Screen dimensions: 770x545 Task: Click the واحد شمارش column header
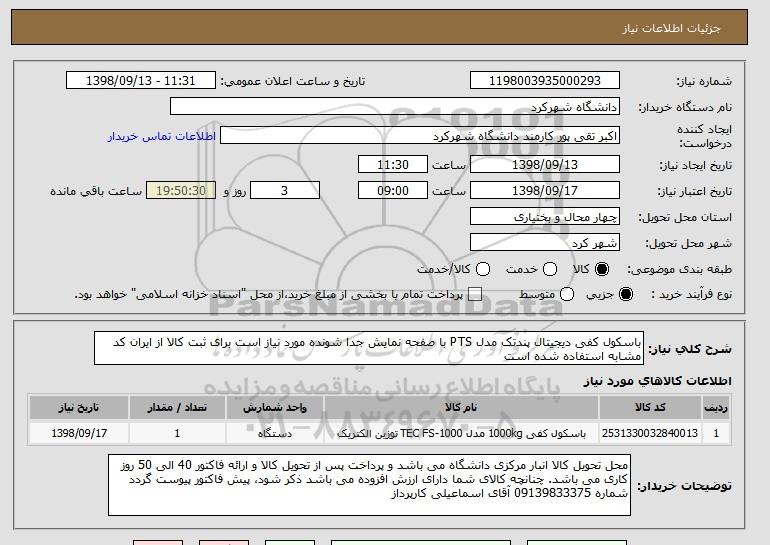(275, 408)
